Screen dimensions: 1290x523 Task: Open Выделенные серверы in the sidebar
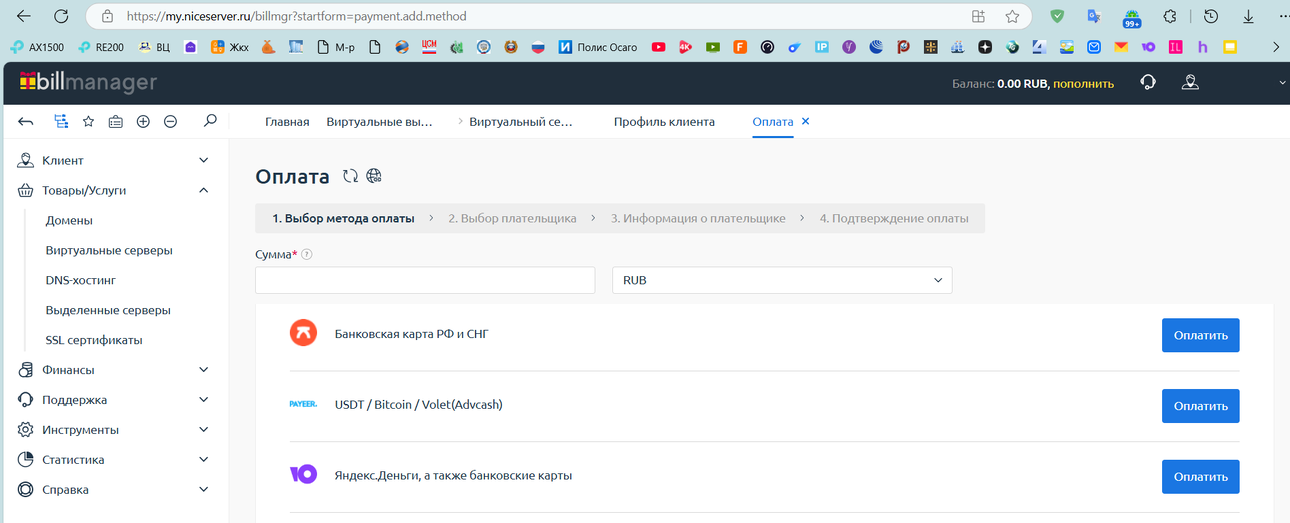(108, 310)
